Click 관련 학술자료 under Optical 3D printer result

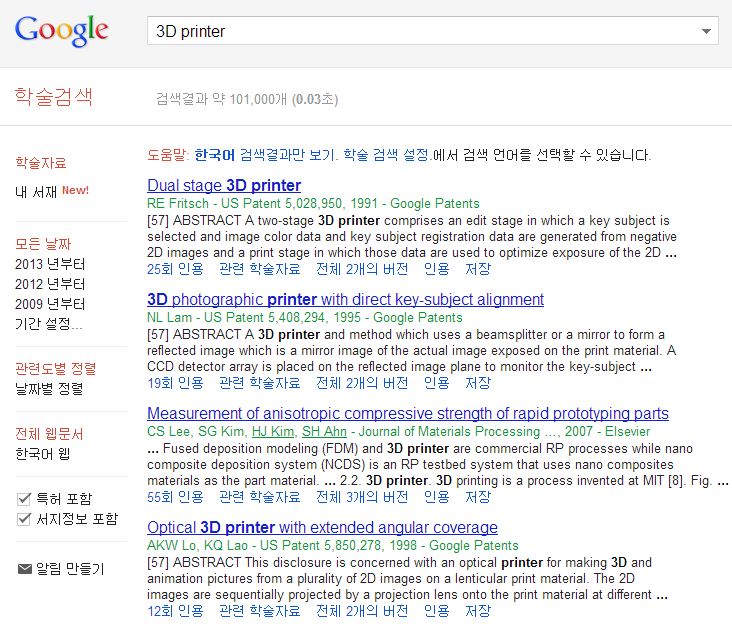click(x=260, y=611)
